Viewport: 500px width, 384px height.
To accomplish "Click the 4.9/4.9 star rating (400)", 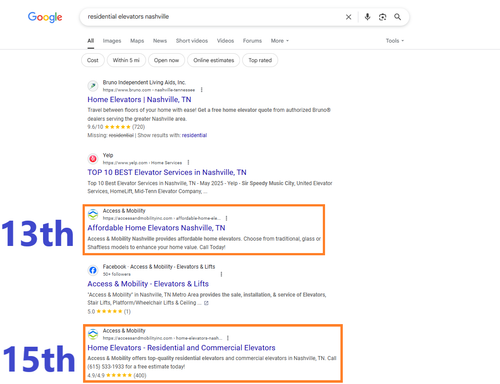I will (117, 376).
